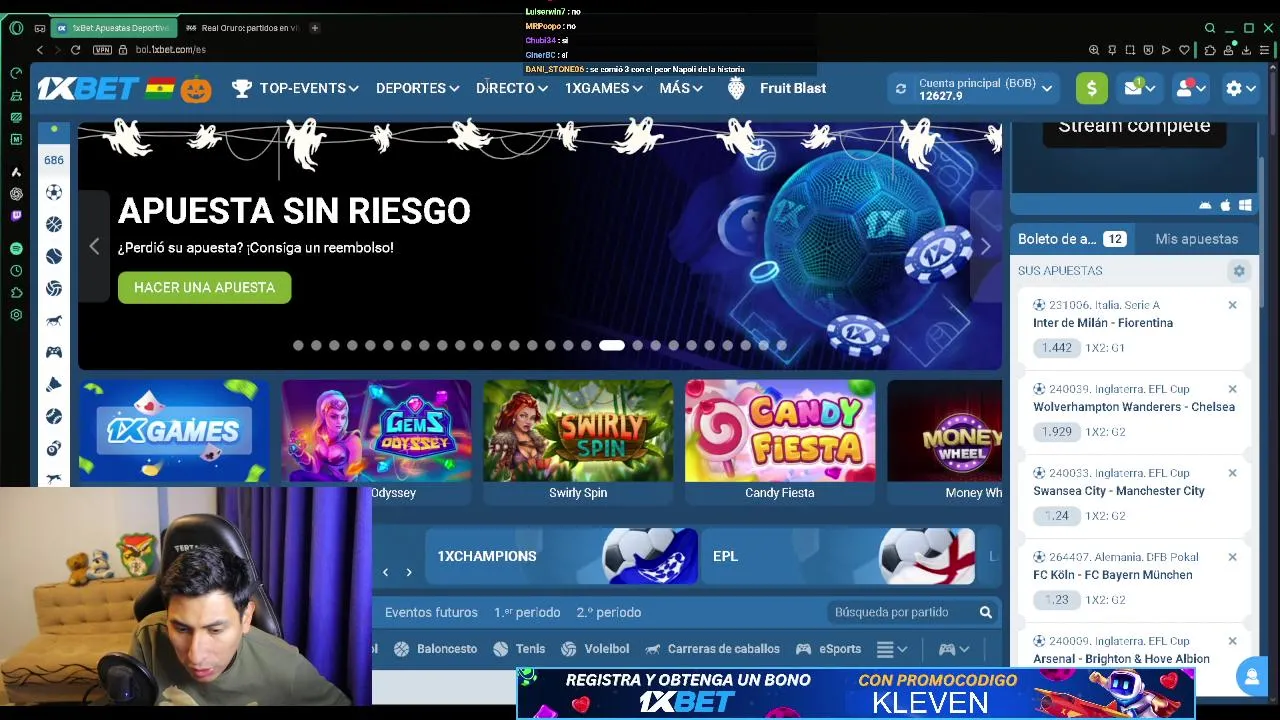1280x720 pixels.
Task: Open live chat support bubble
Action: point(1251,677)
